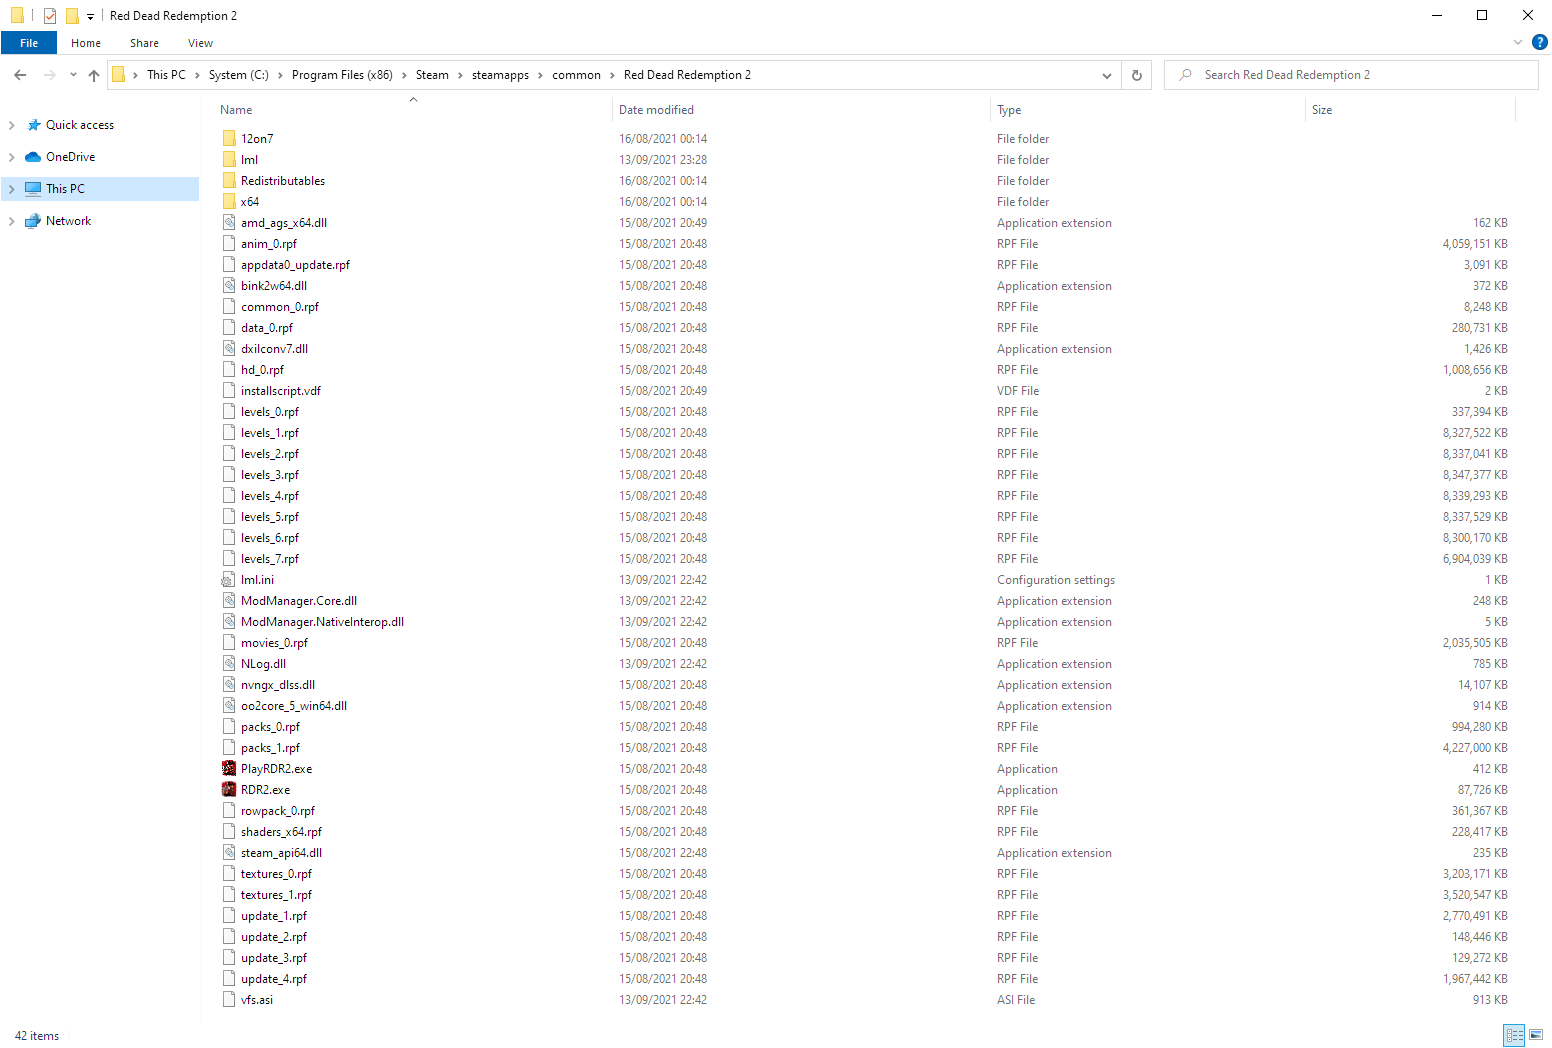Click the vfs.asi file icon

coord(229,1000)
